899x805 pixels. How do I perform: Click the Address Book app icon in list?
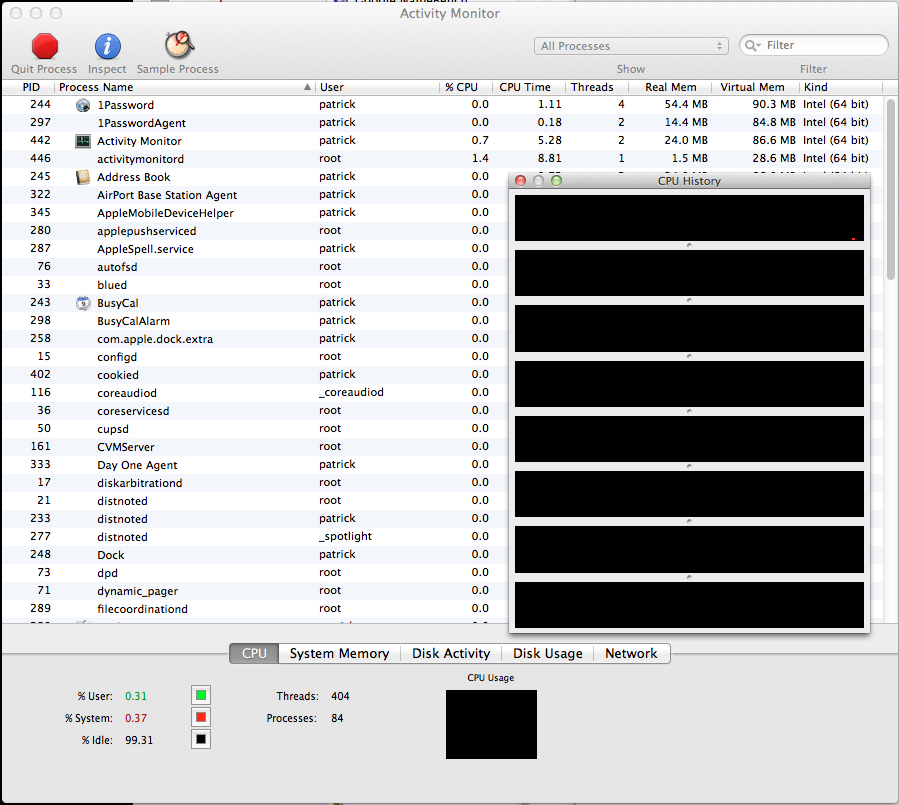coord(83,177)
